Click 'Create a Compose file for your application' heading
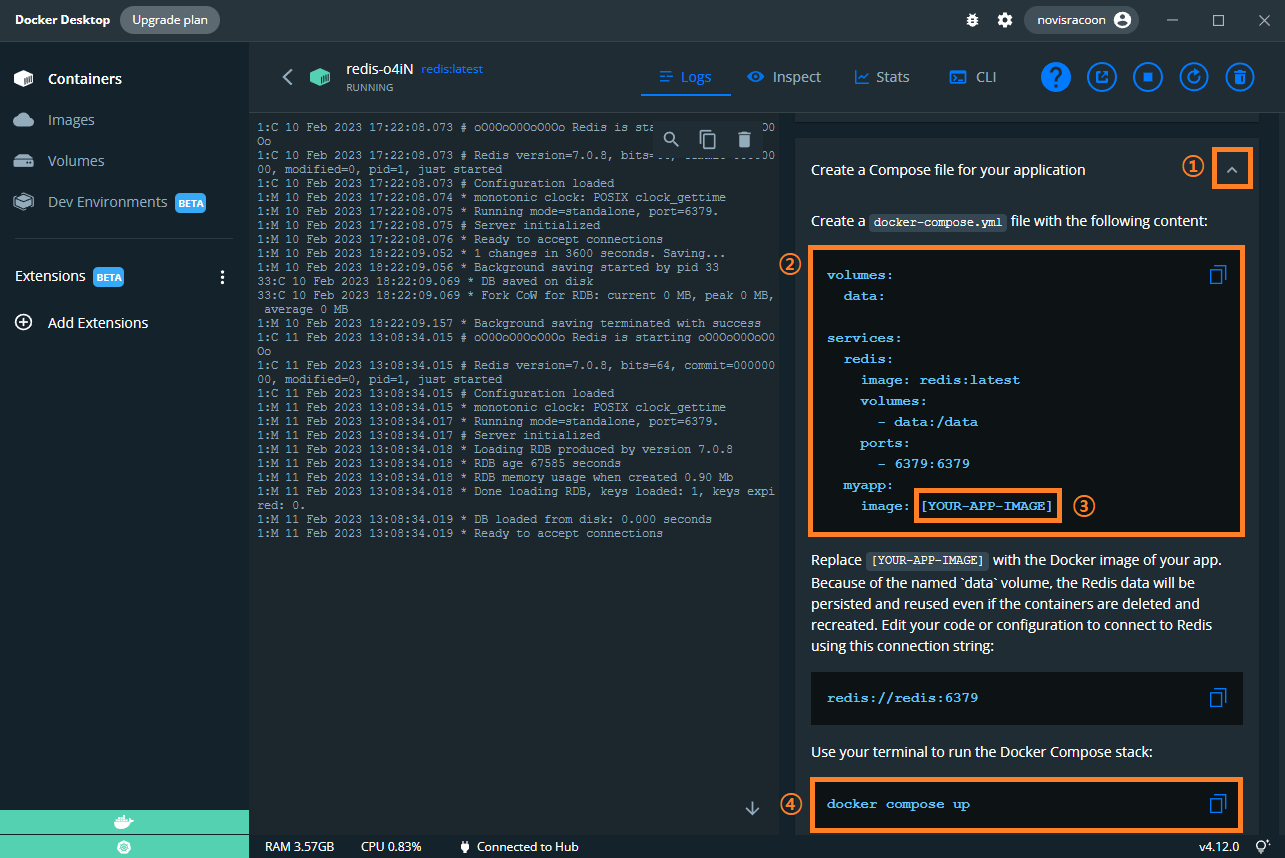 click(948, 170)
